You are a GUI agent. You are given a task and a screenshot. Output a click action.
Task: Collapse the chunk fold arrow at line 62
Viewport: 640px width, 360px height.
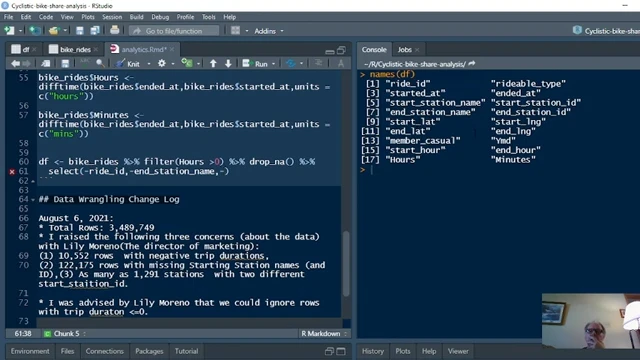coord(33,181)
